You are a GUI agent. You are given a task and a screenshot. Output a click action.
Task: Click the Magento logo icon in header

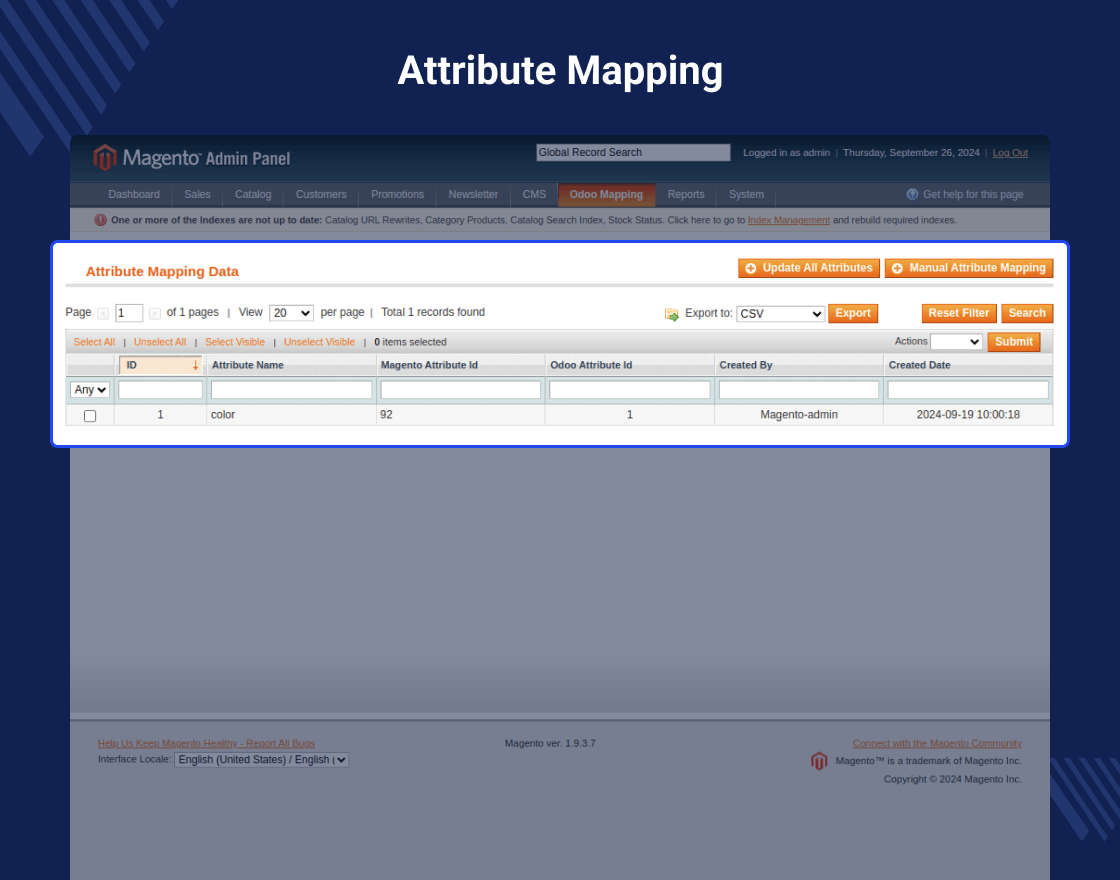105,158
